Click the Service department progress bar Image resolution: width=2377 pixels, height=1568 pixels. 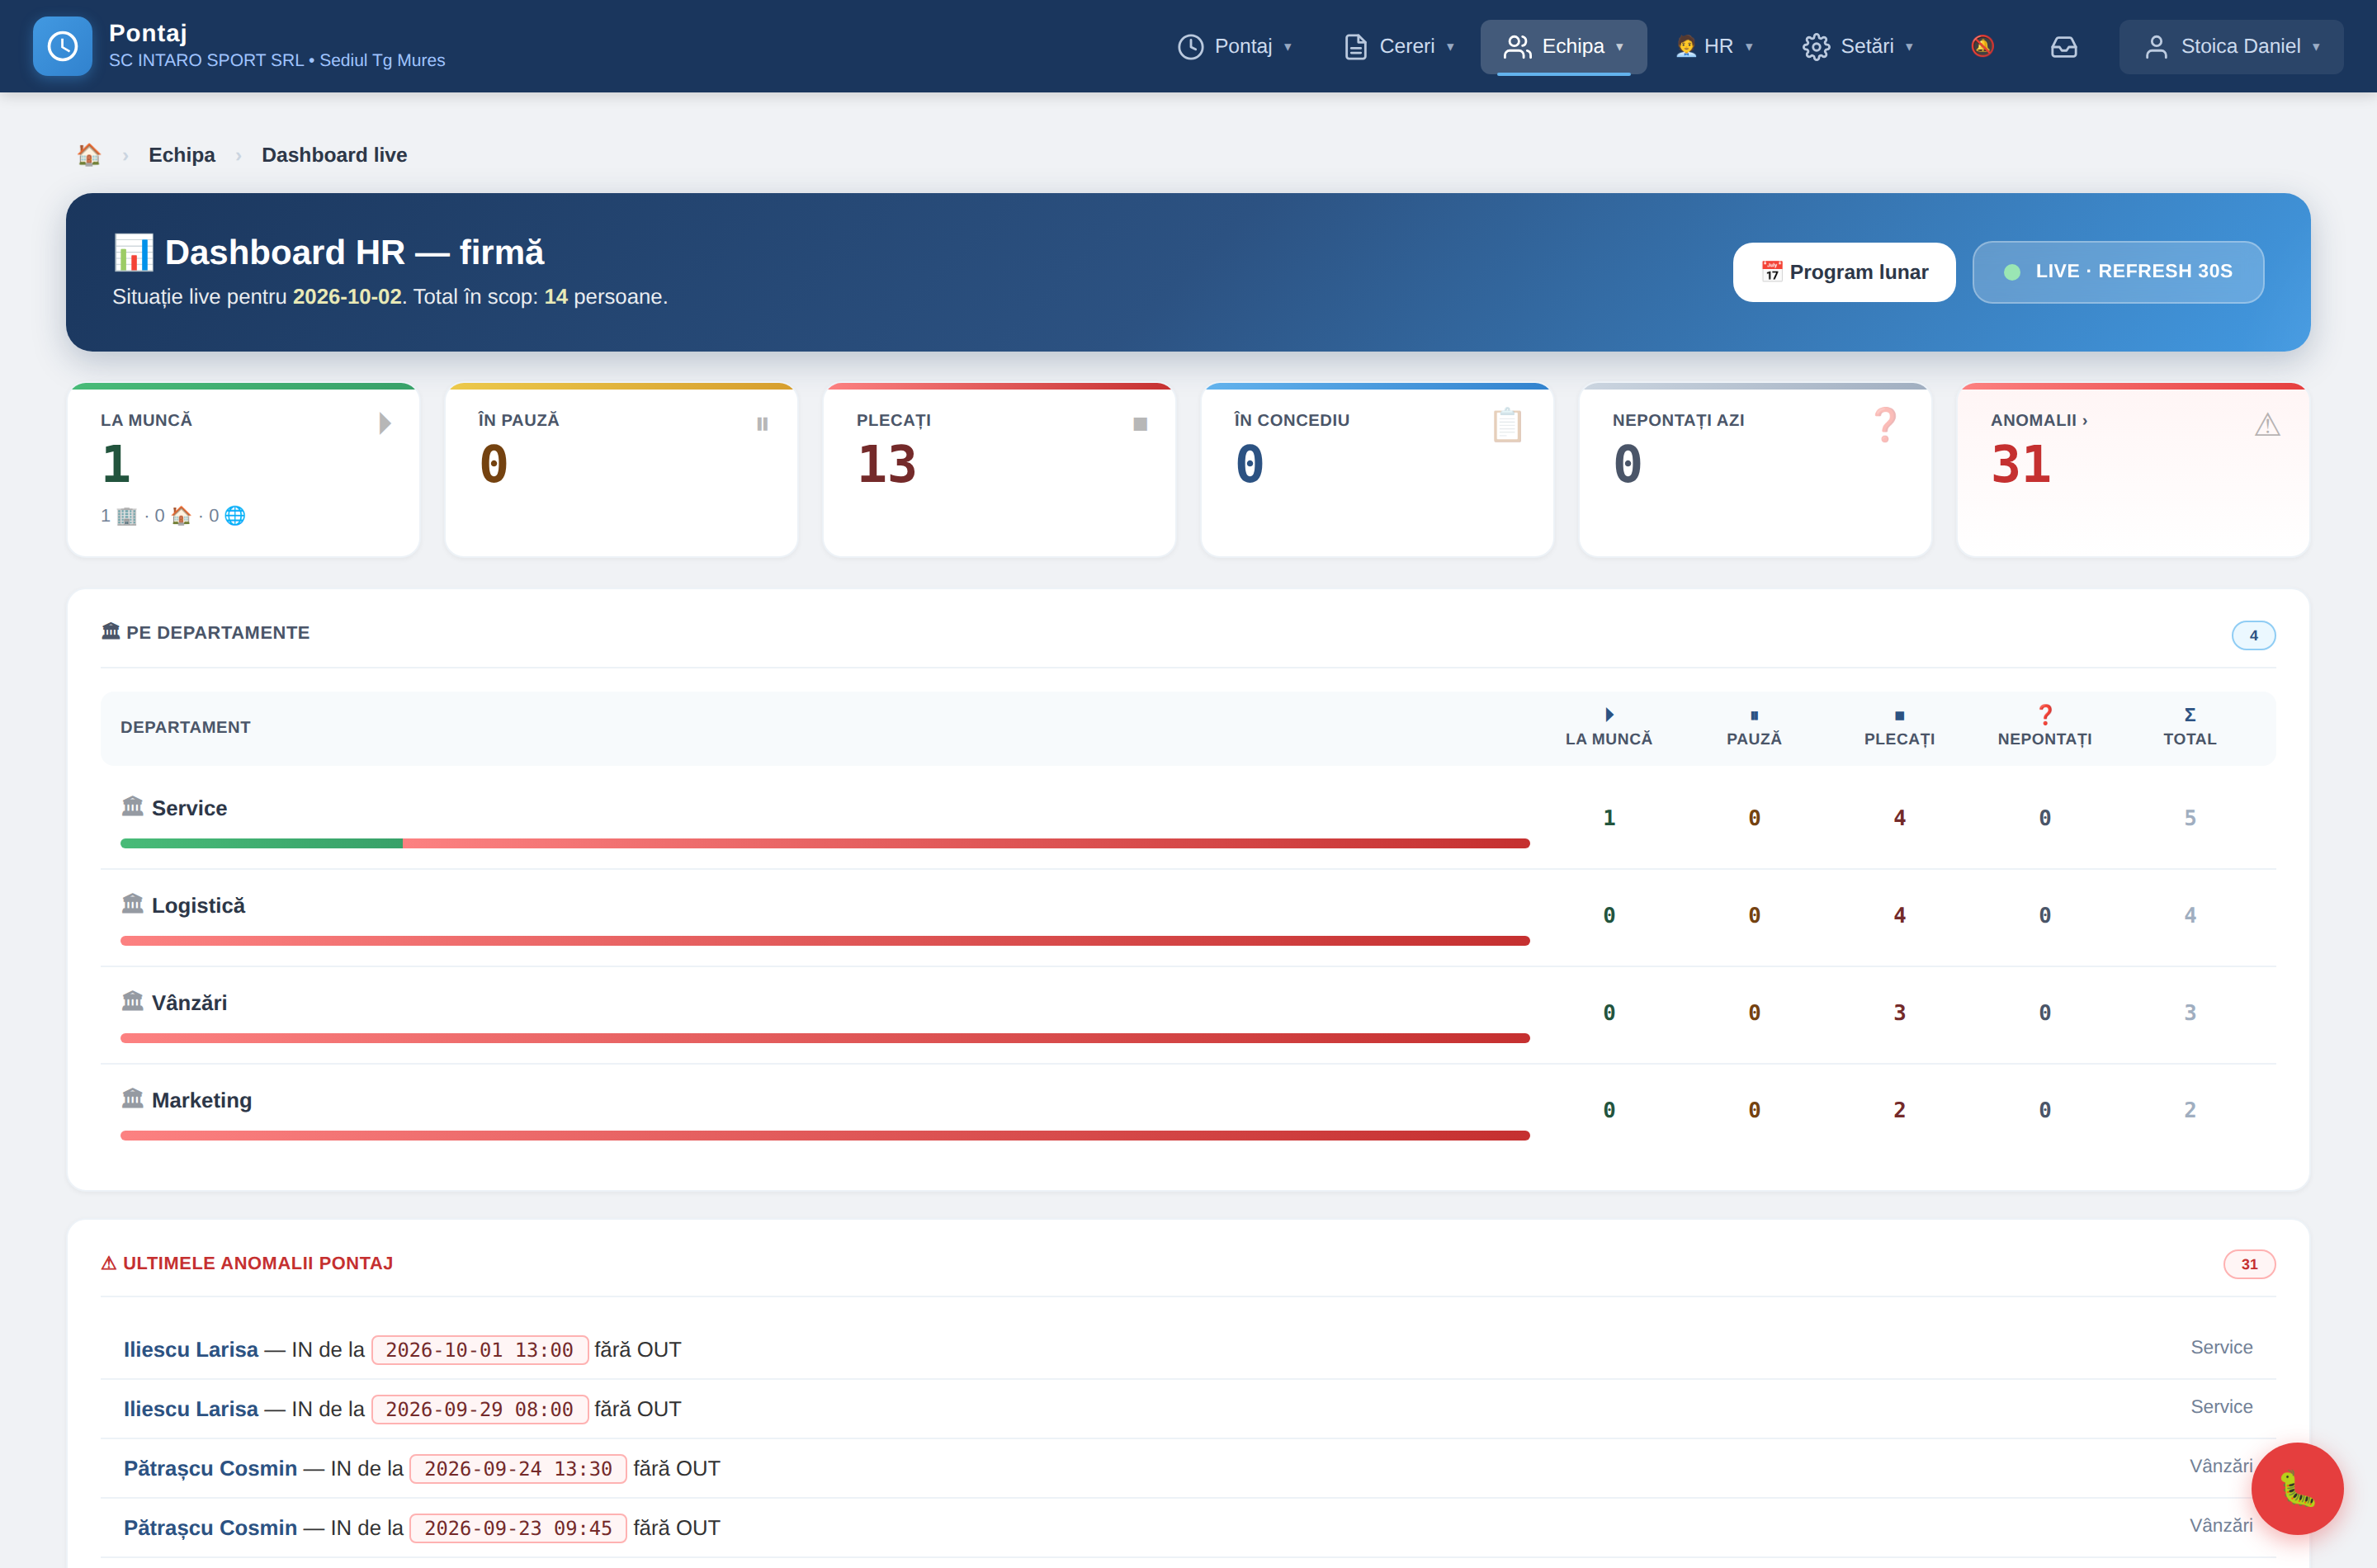[825, 844]
